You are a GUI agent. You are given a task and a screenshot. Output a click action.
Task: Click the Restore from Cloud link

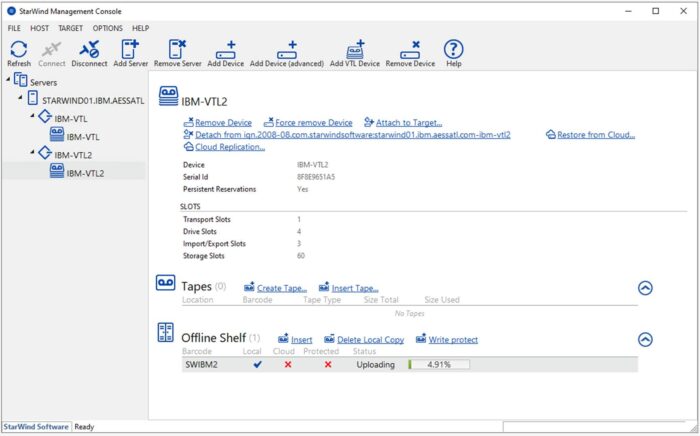coord(595,134)
